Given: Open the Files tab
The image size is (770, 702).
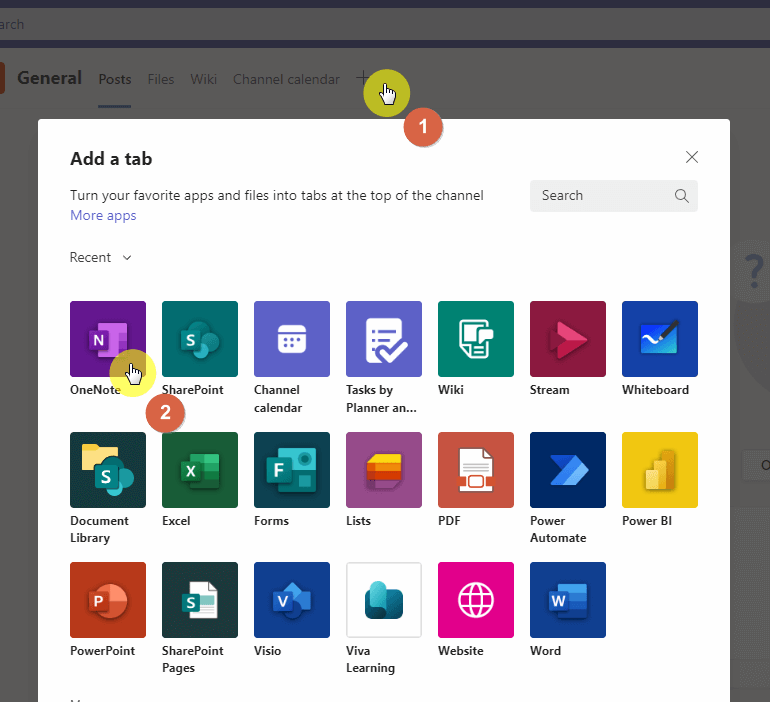Looking at the screenshot, I should [x=161, y=79].
